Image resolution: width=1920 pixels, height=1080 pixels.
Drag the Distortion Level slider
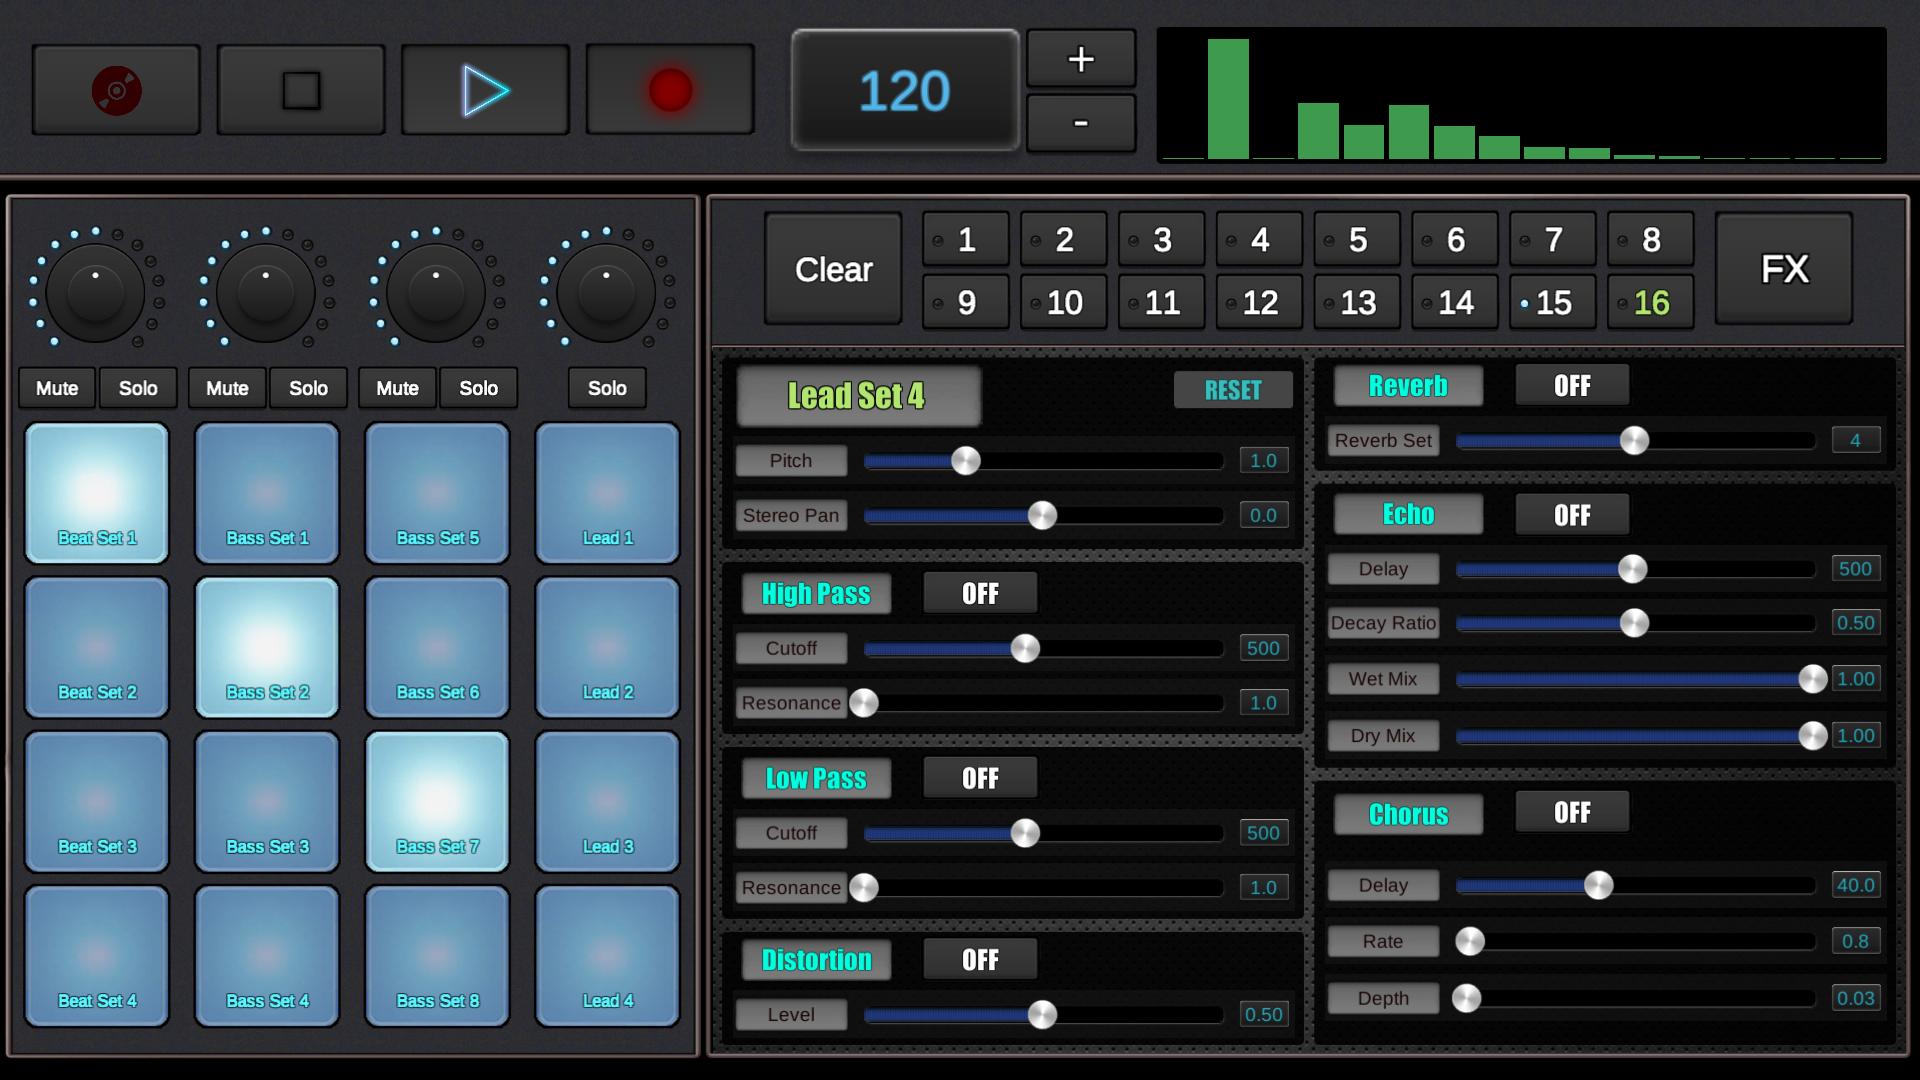(x=1040, y=1014)
